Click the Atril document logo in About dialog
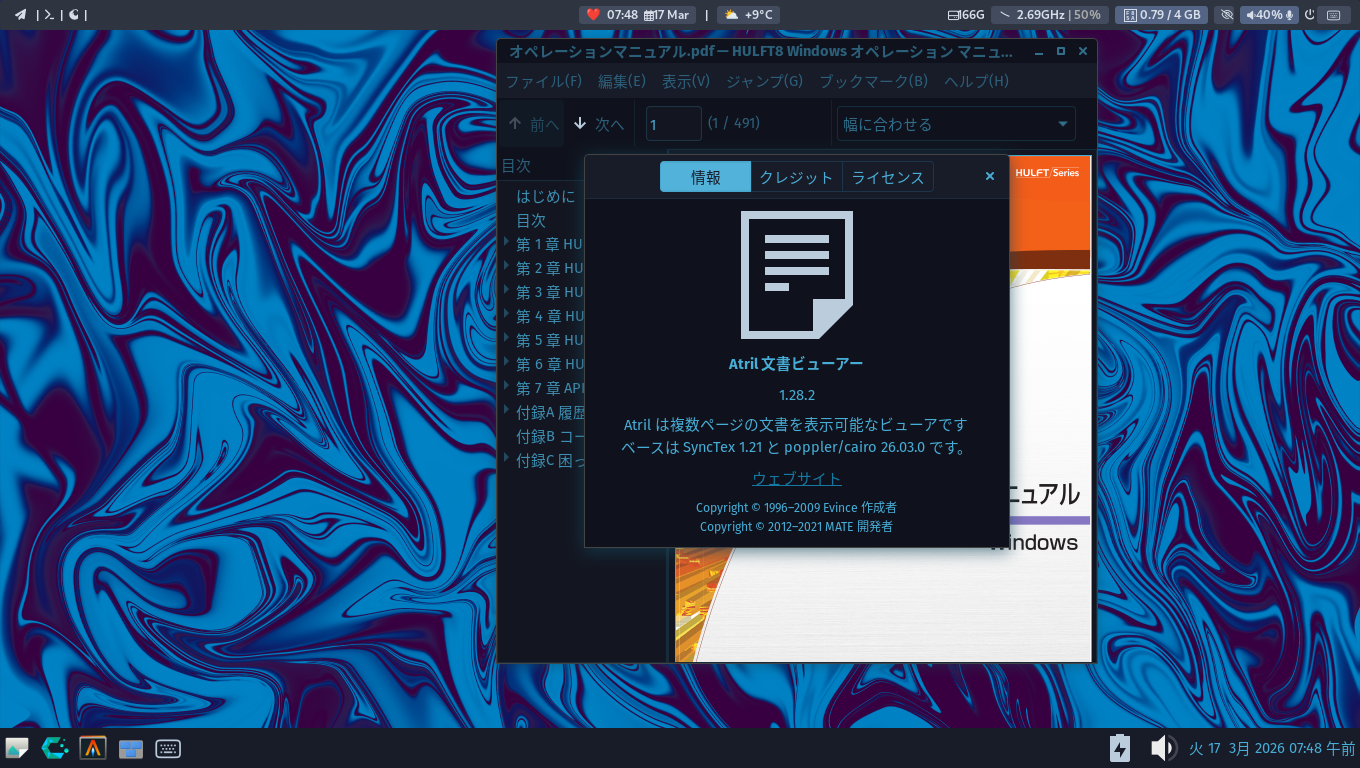Image resolution: width=1360 pixels, height=768 pixels. click(796, 275)
